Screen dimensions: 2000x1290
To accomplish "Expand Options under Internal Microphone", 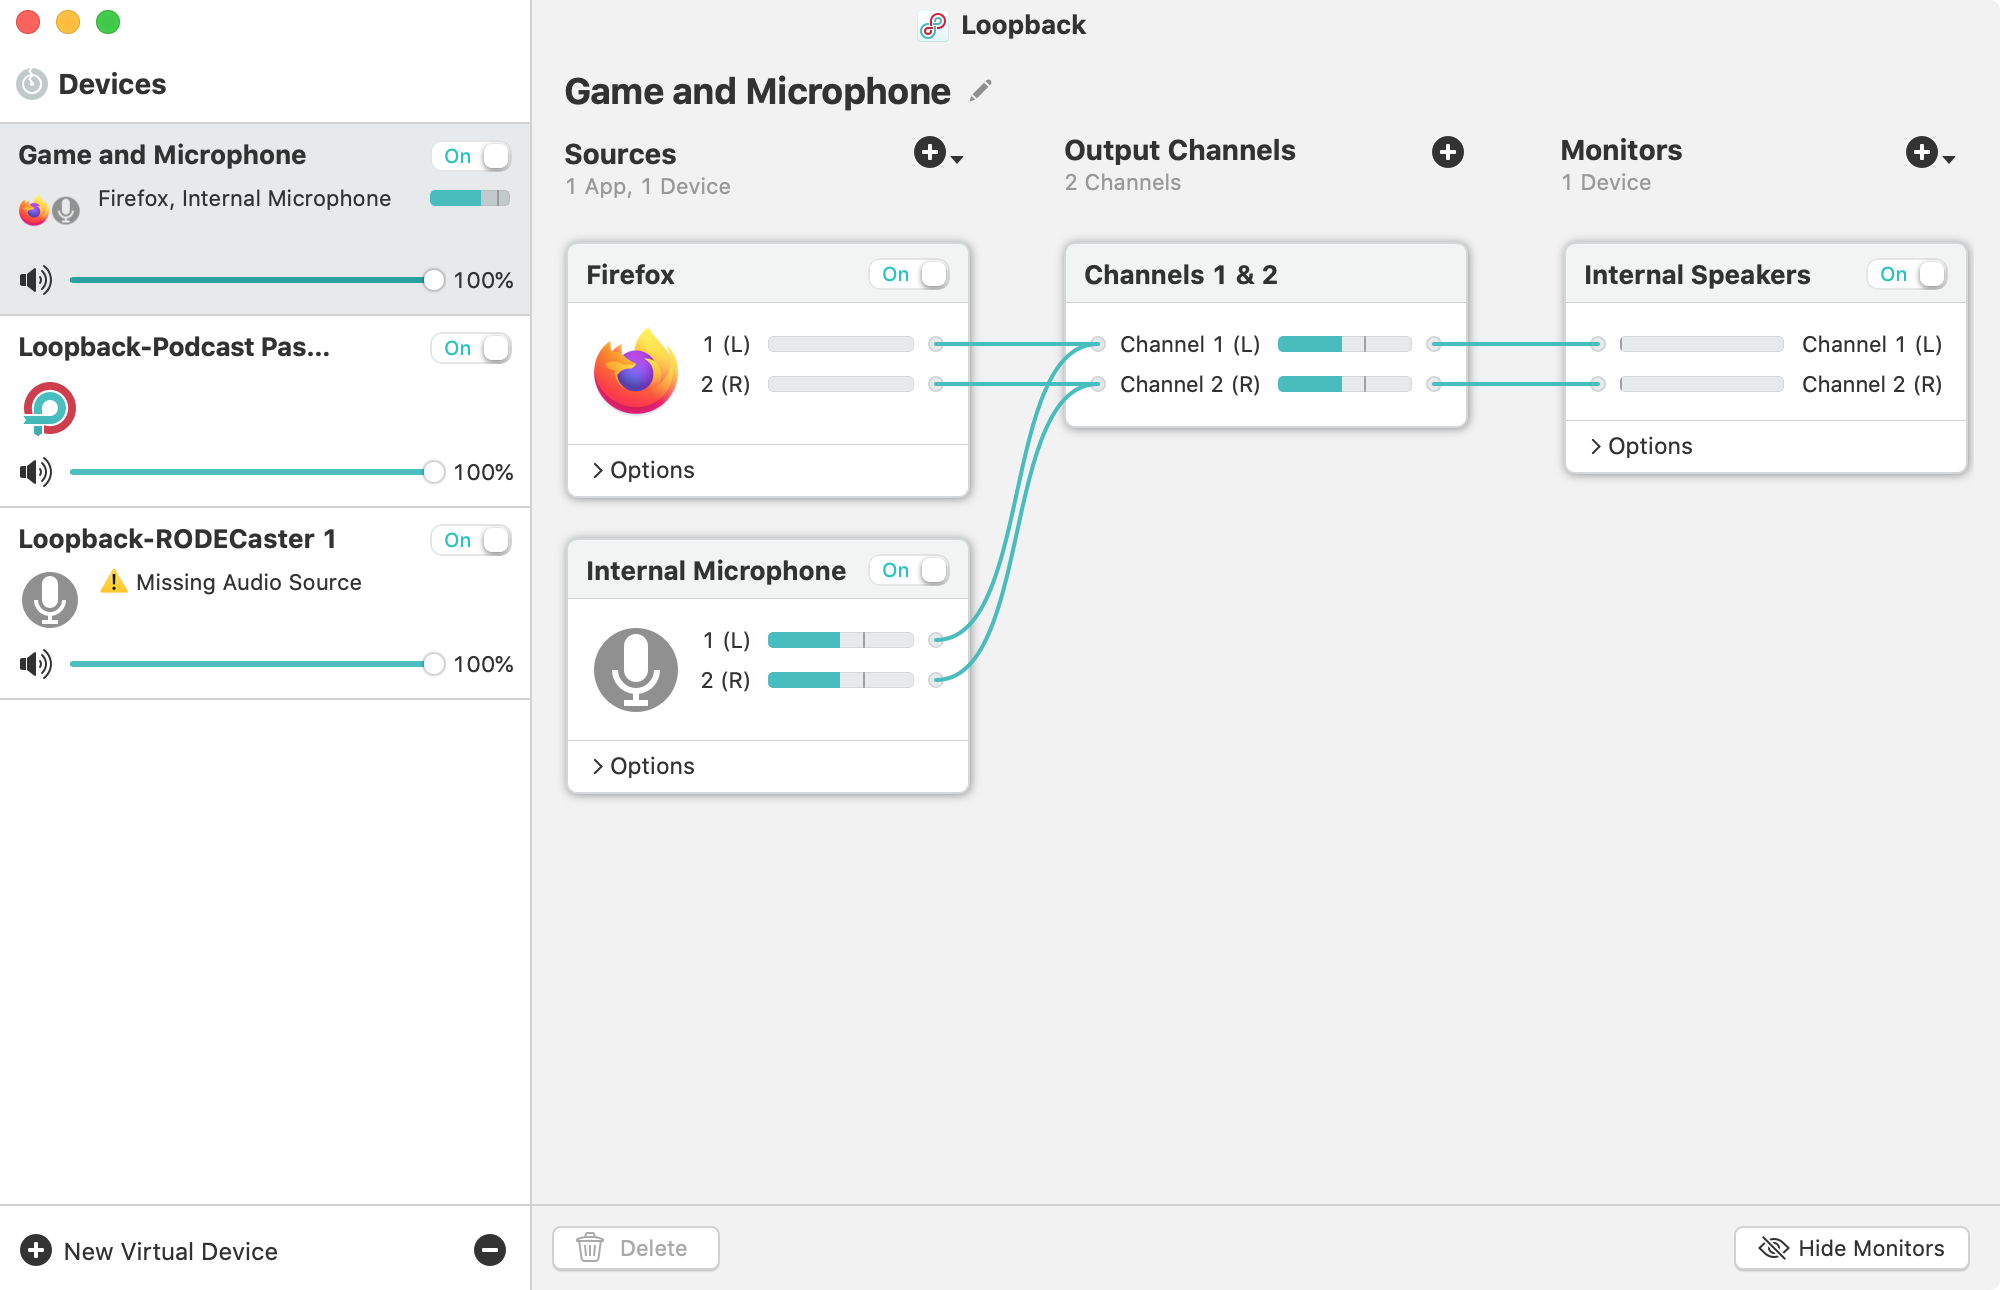I will 643,766.
